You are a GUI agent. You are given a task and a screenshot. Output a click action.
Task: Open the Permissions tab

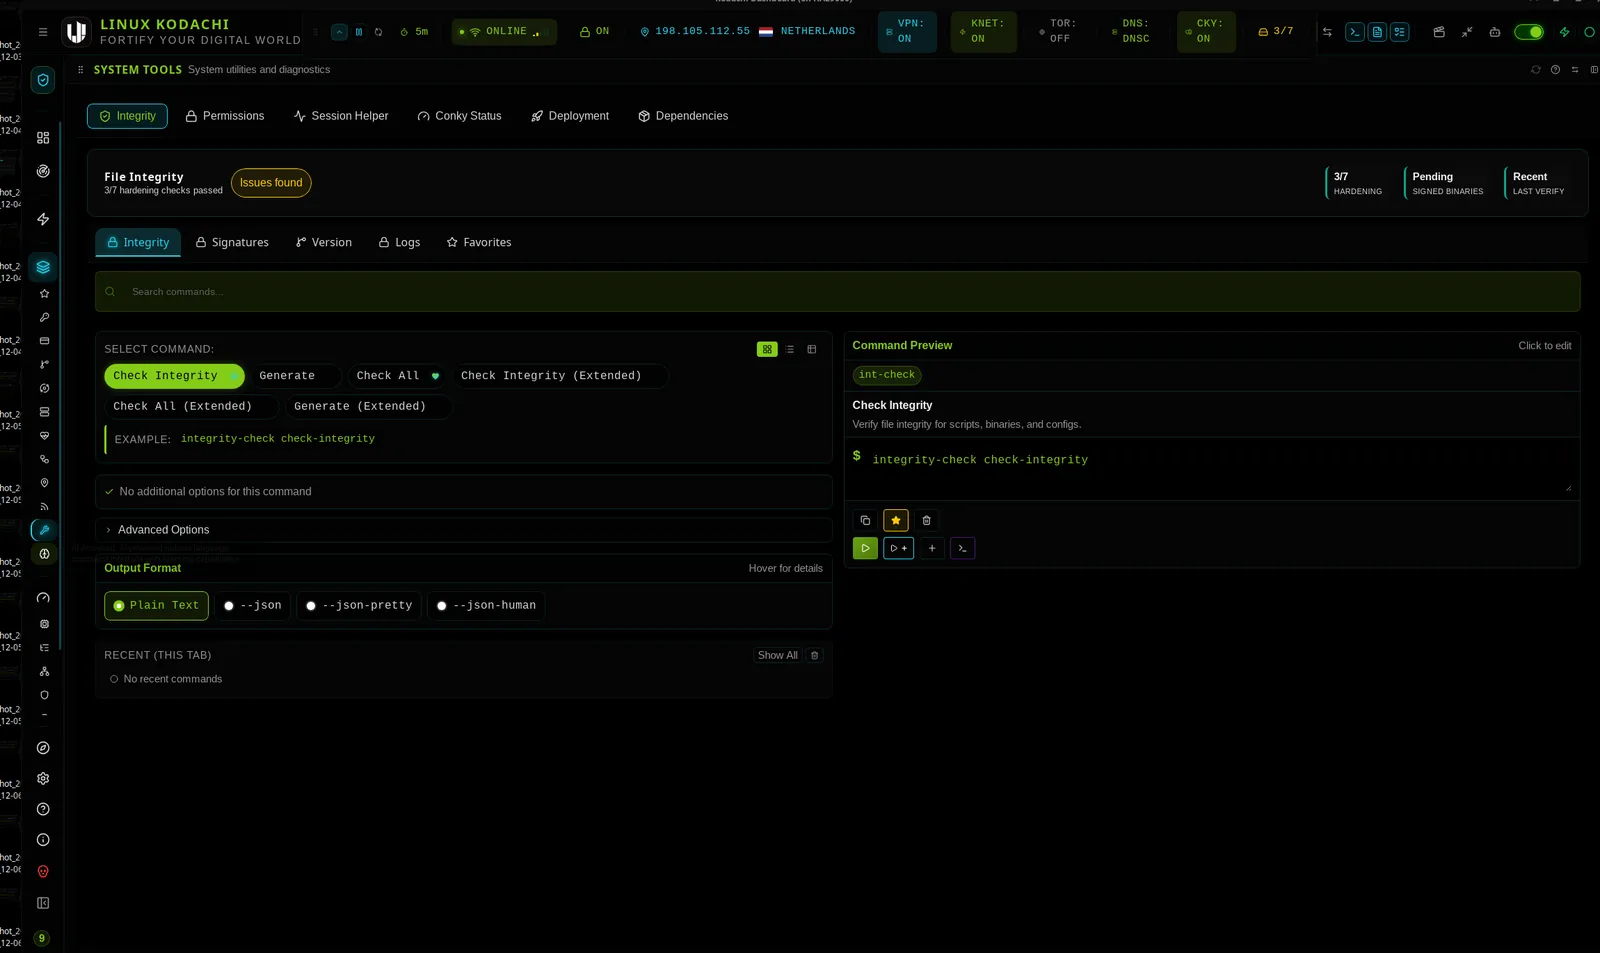pos(225,116)
